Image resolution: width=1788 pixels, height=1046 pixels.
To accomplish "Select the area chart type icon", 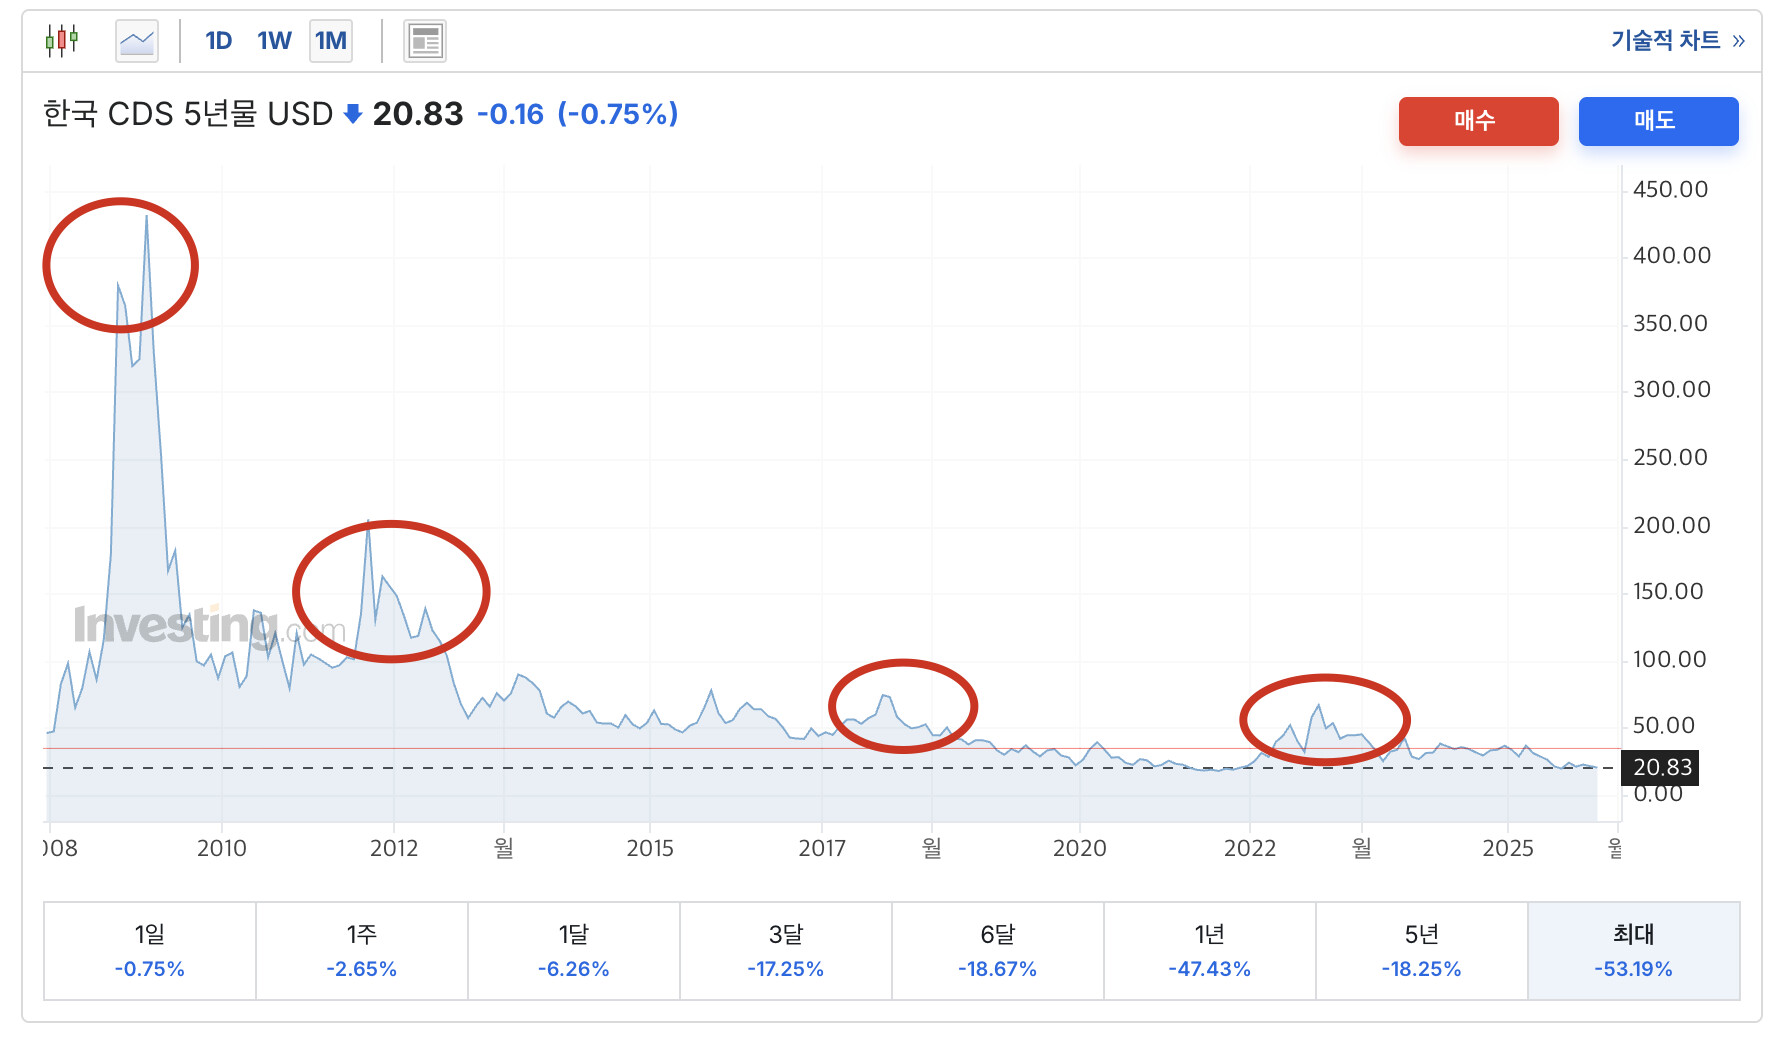I will coord(137,41).
